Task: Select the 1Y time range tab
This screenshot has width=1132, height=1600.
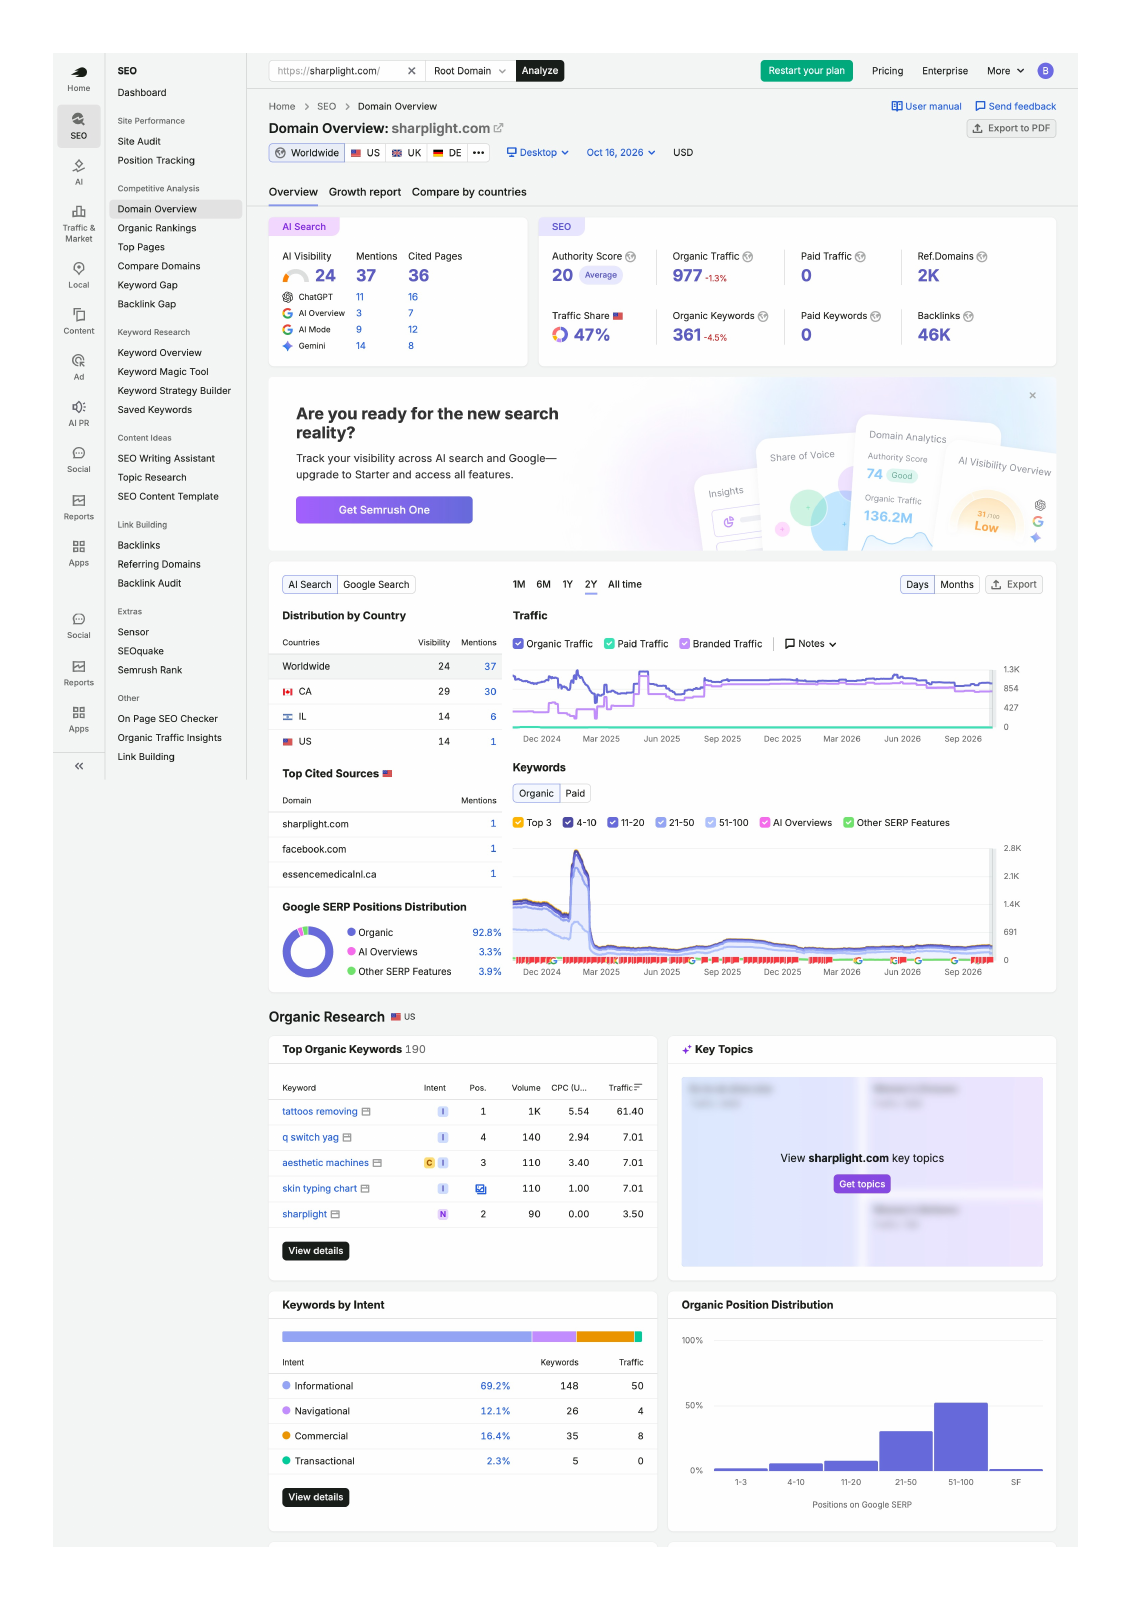Action: tap(567, 585)
